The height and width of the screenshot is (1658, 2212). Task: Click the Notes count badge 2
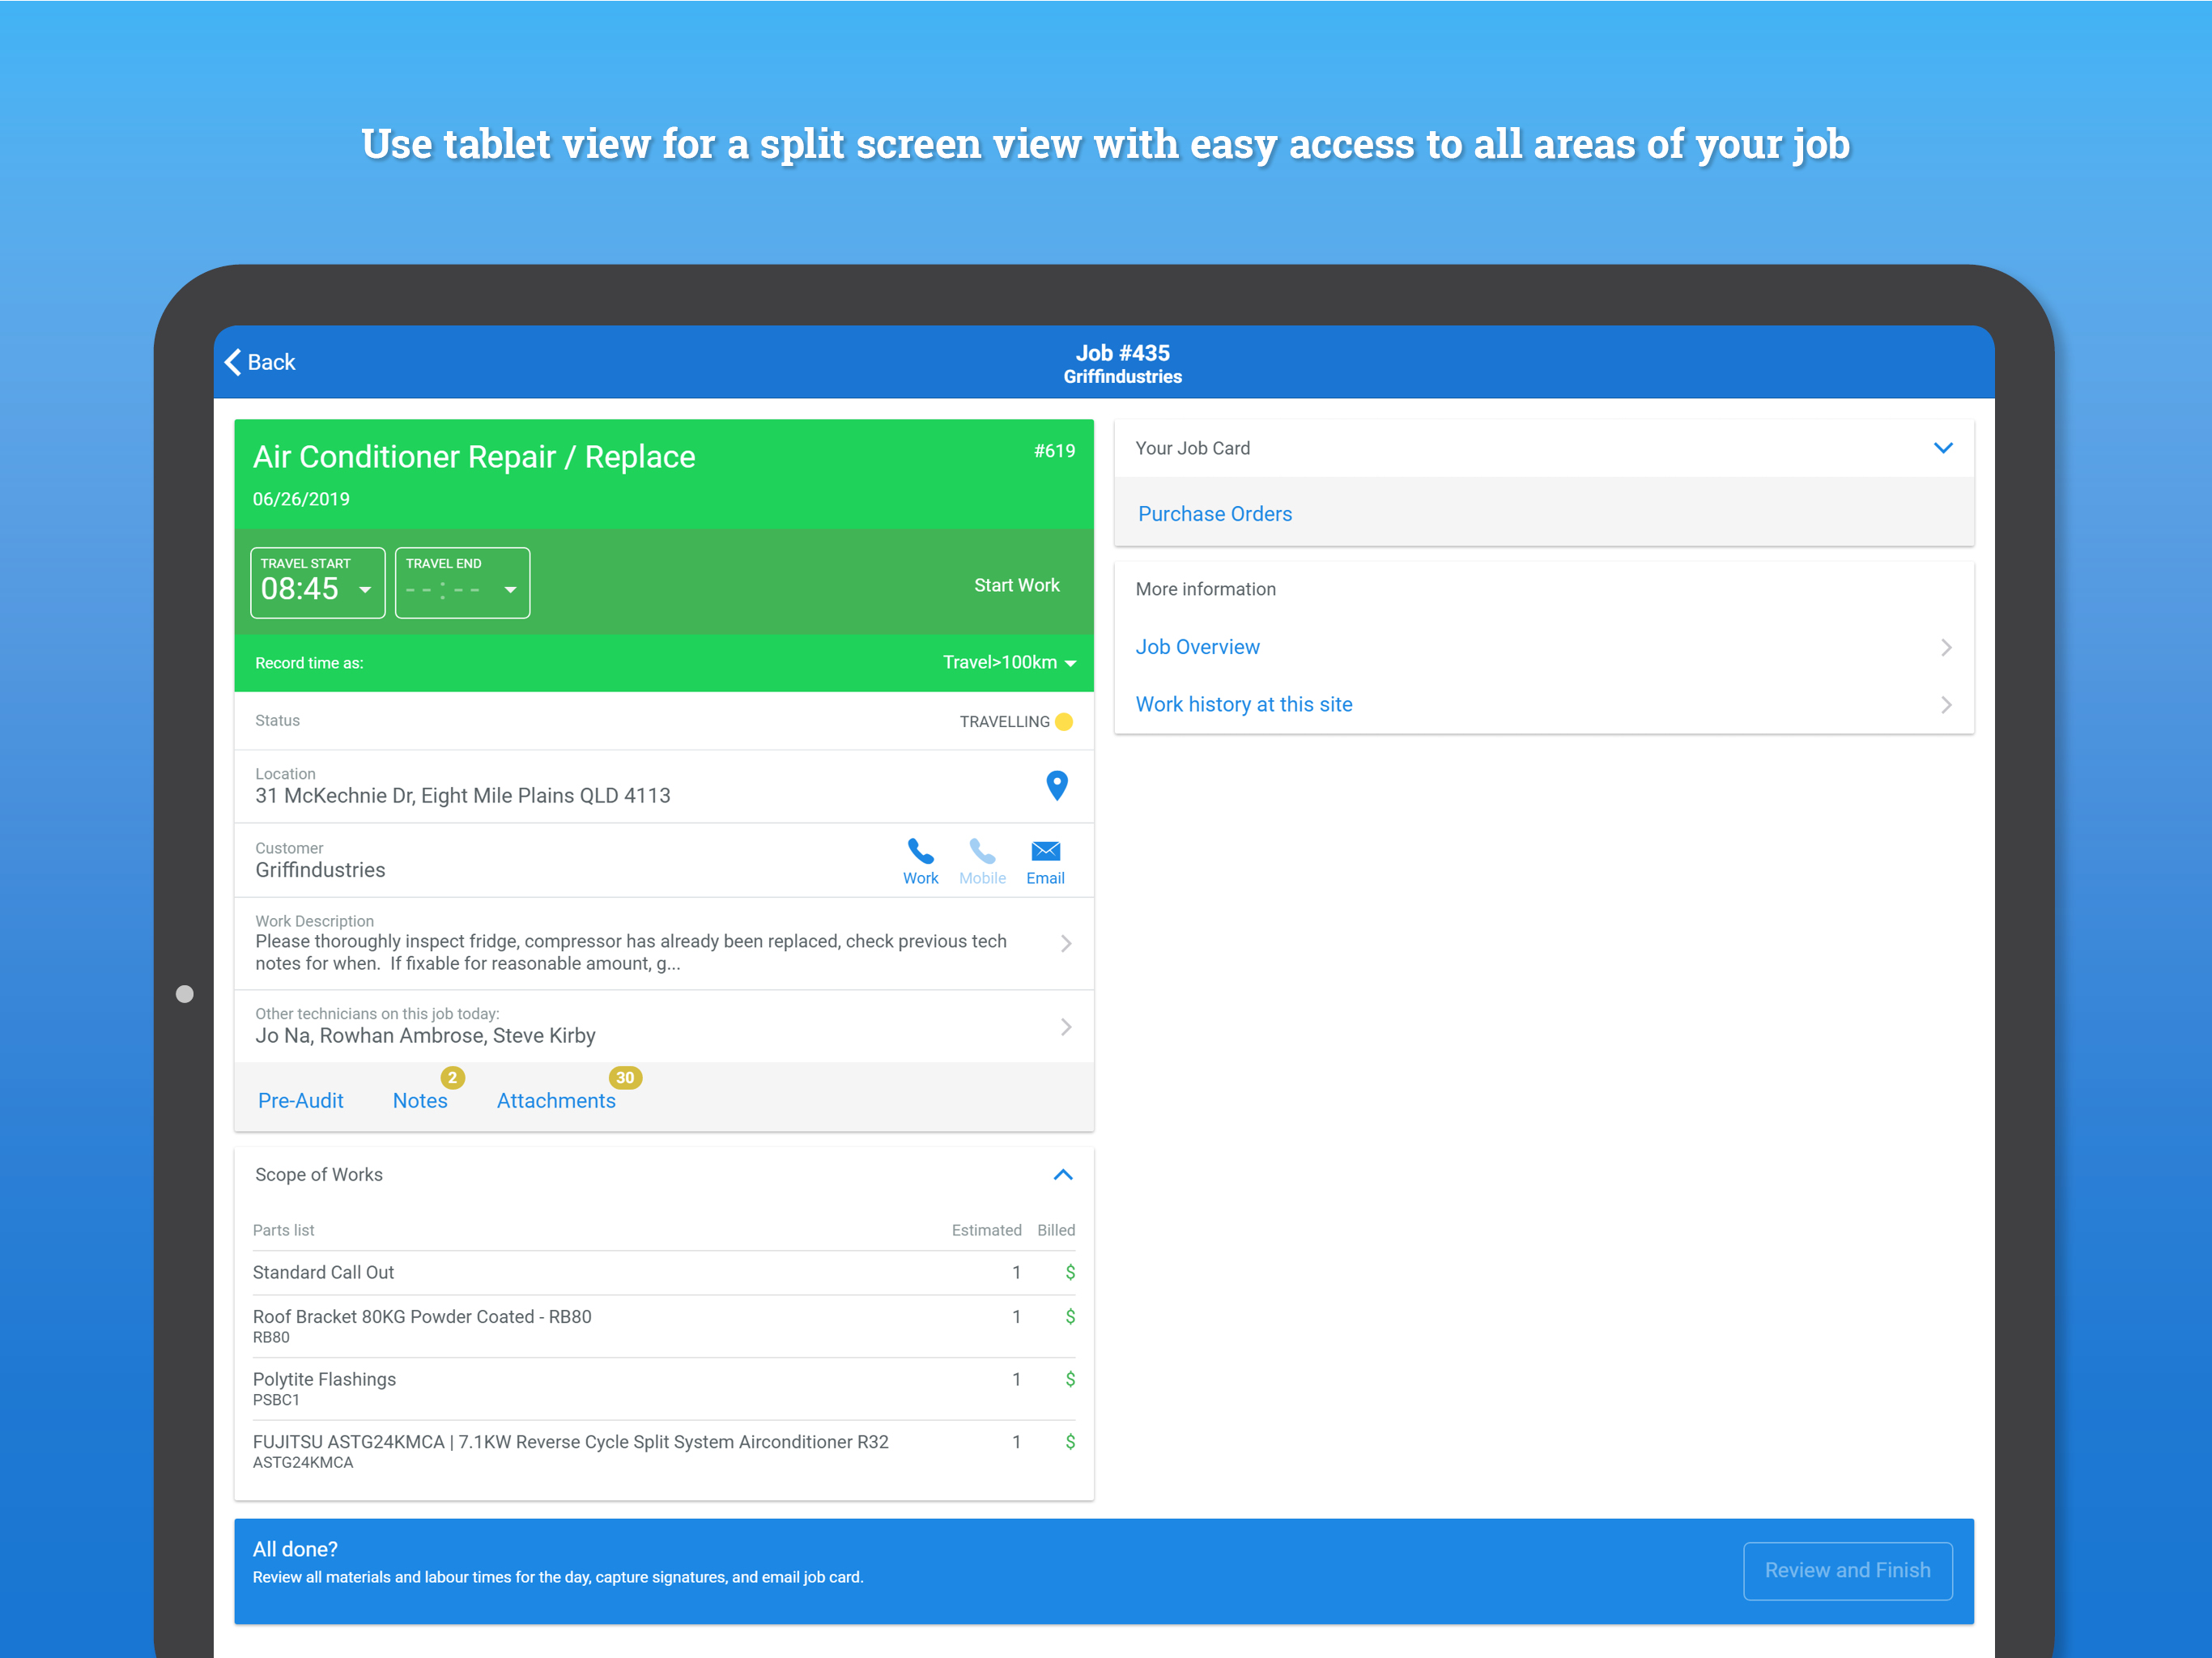click(x=452, y=1078)
